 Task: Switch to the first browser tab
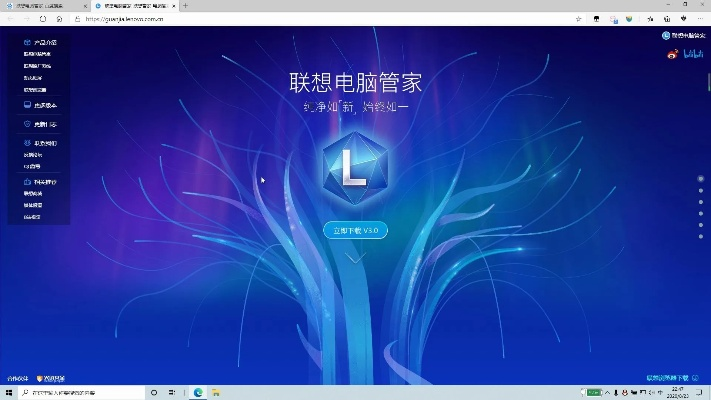(45, 5)
